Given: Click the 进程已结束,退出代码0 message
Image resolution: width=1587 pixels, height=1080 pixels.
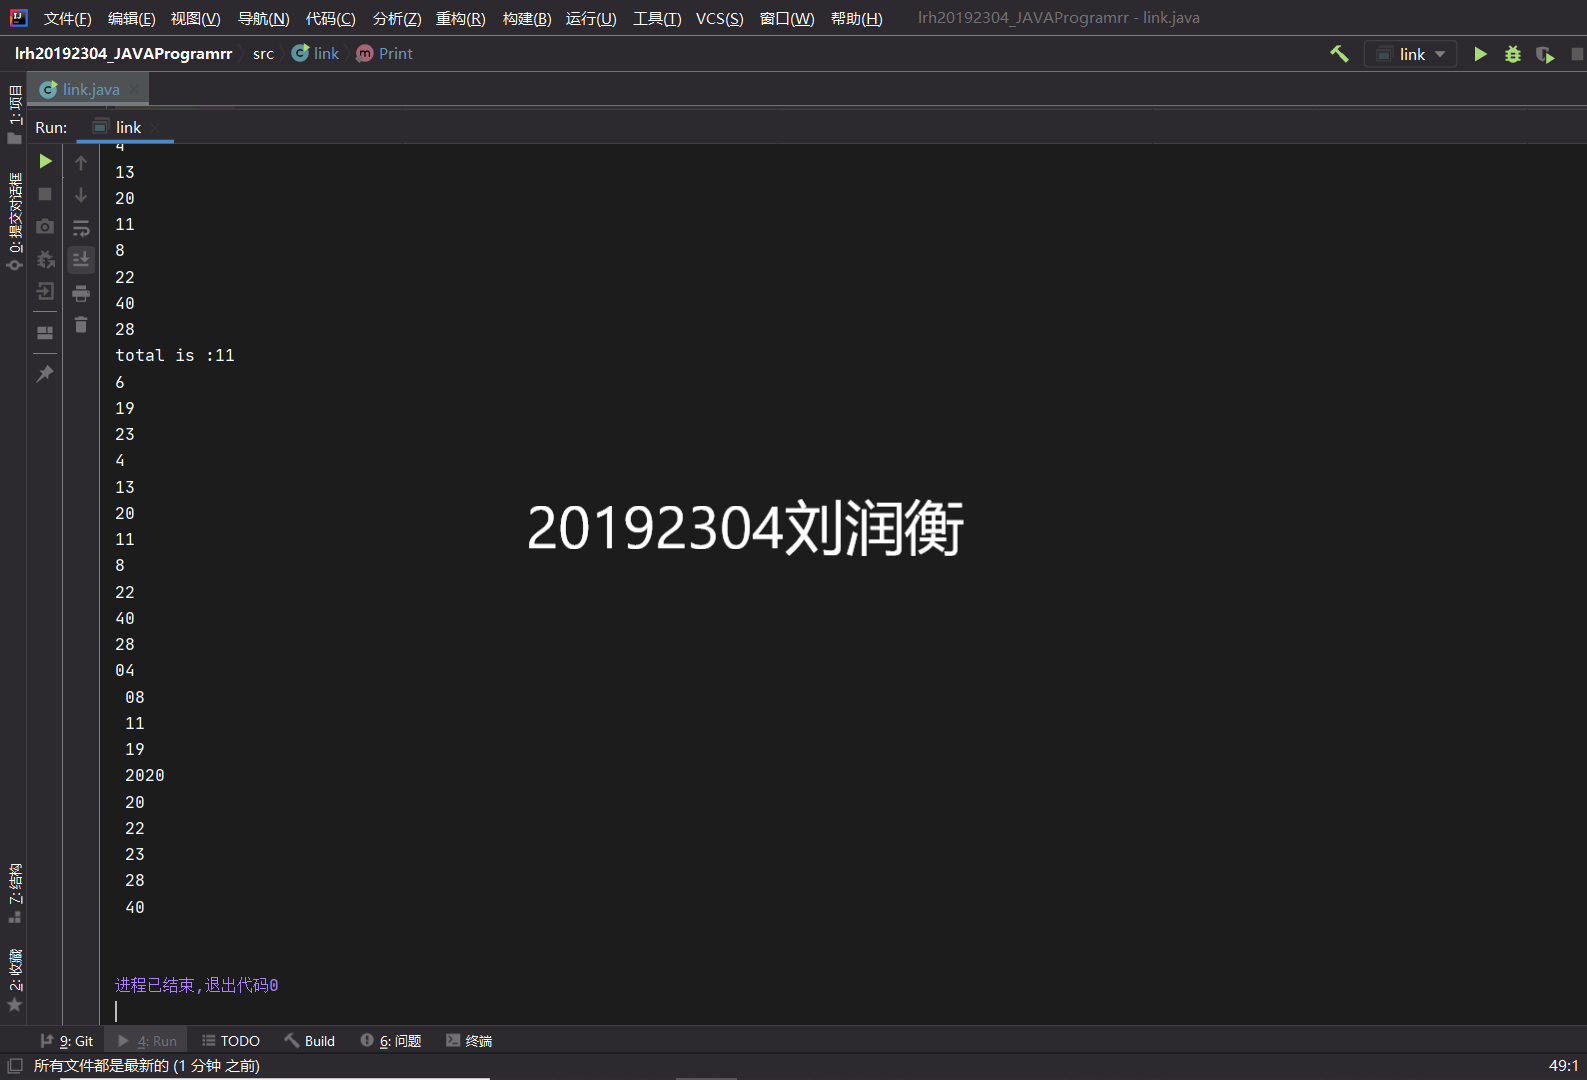Looking at the screenshot, I should click(197, 985).
